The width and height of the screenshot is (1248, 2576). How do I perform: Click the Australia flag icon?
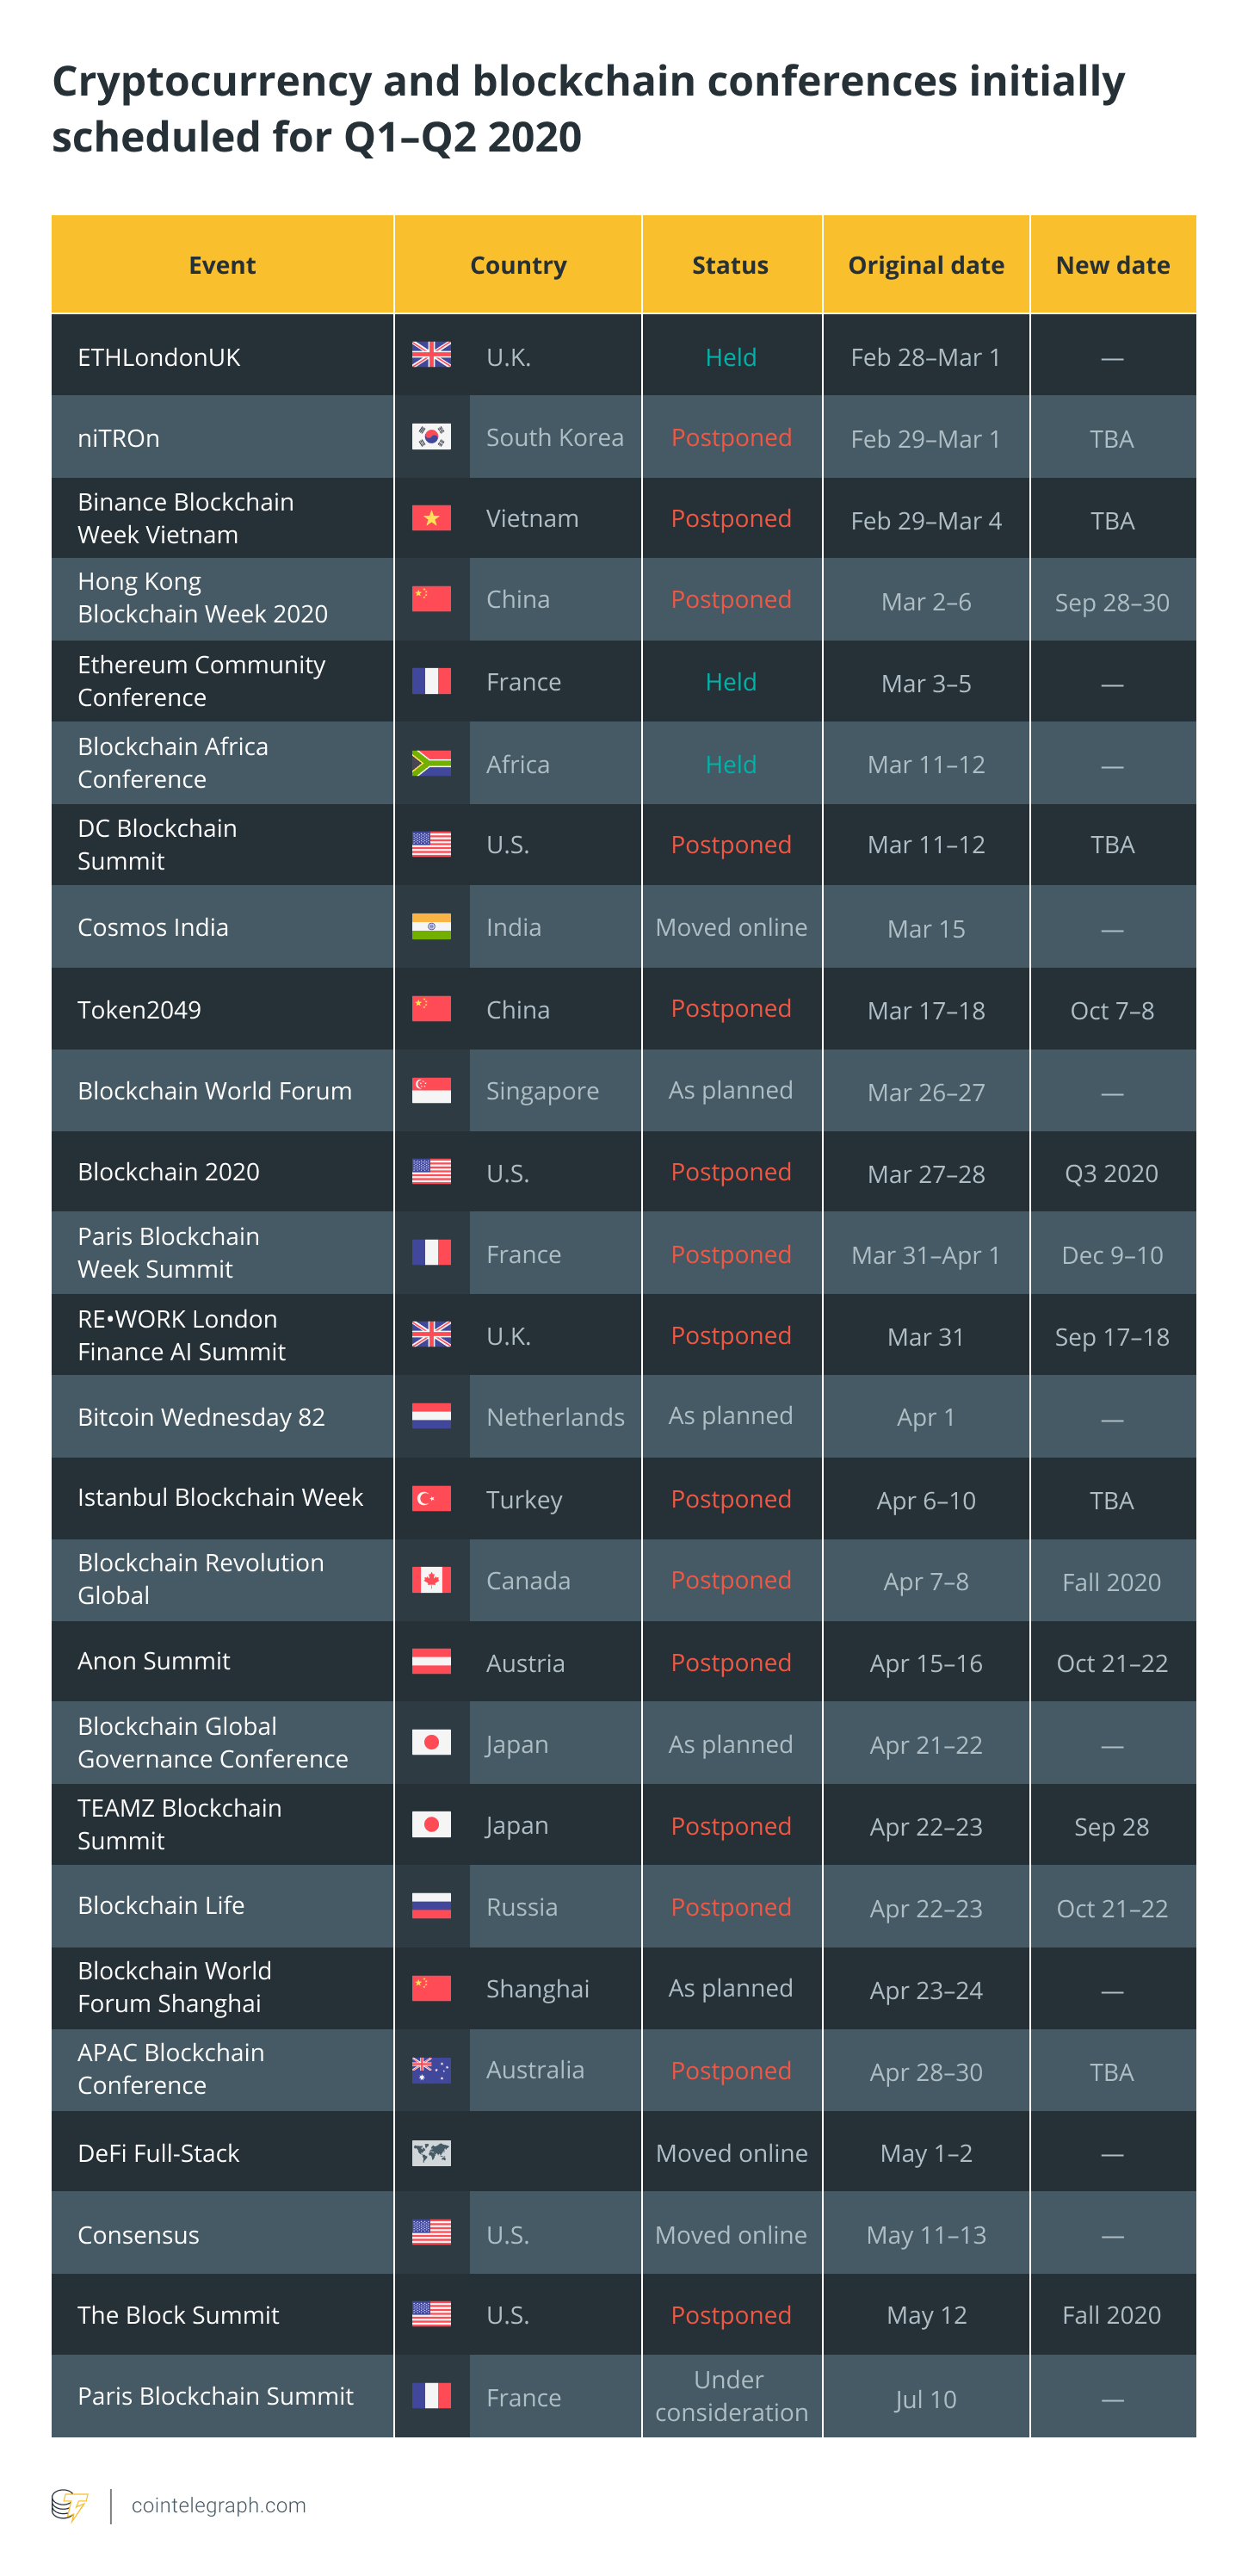click(431, 2070)
